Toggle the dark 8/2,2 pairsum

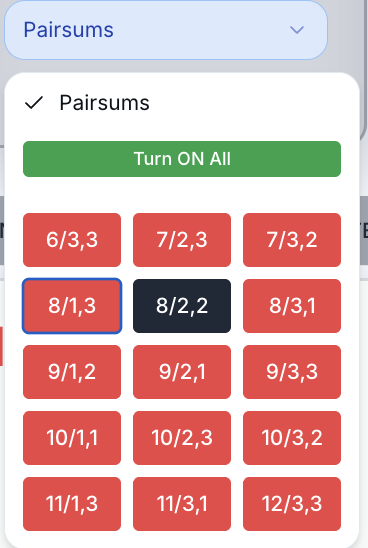pos(182,306)
